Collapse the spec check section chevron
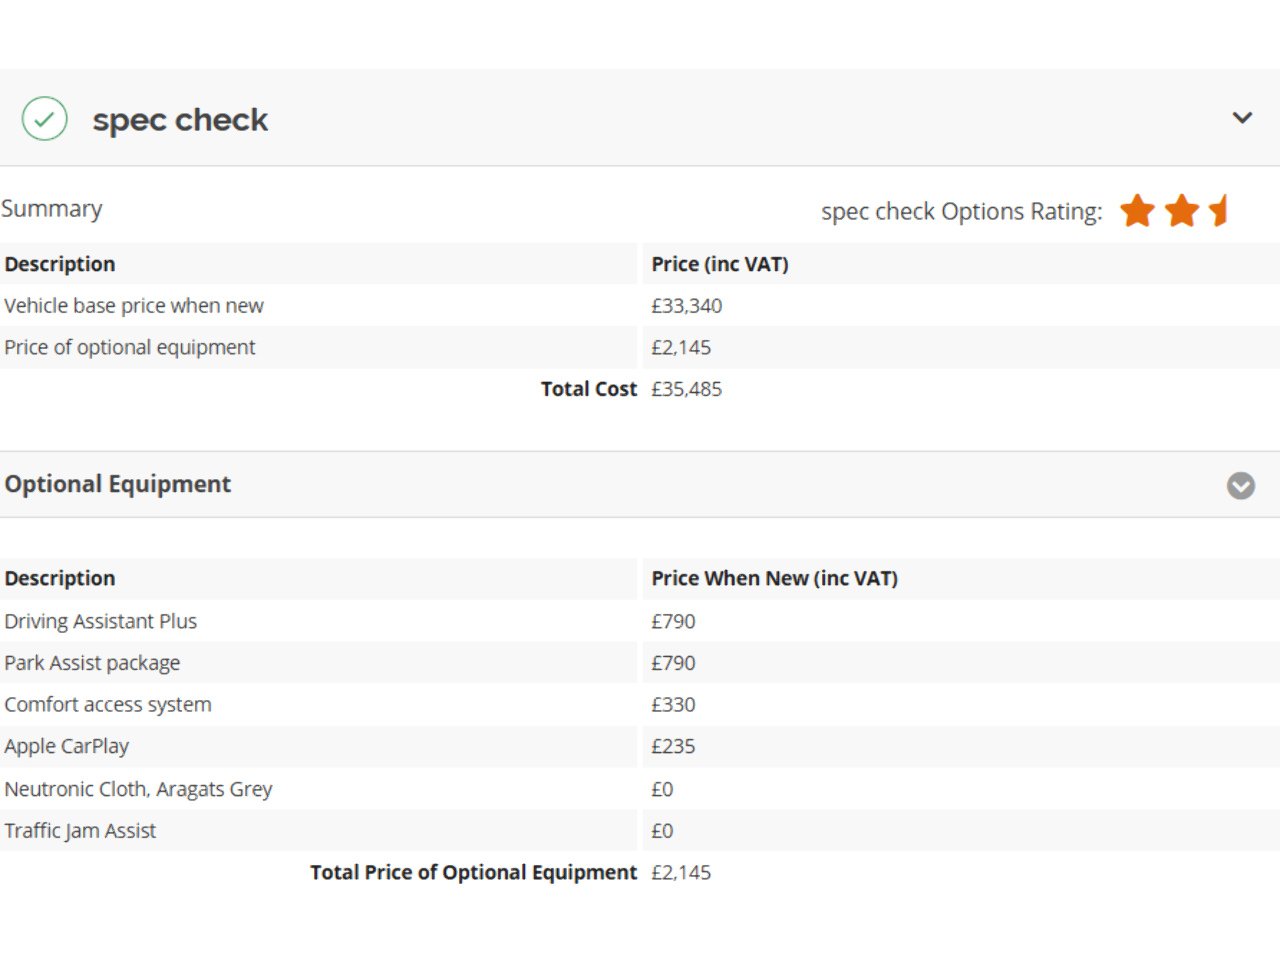 click(x=1242, y=118)
